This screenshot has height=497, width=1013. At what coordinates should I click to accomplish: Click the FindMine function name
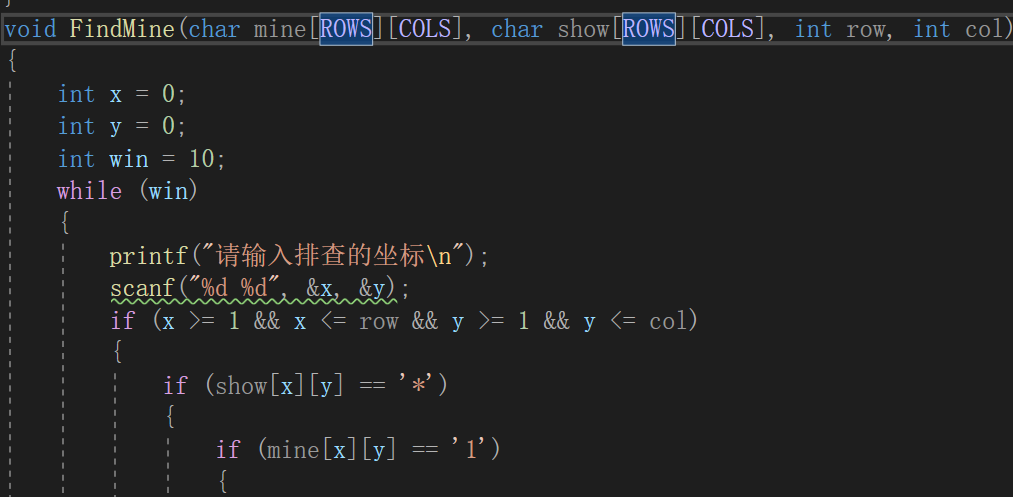(x=122, y=29)
